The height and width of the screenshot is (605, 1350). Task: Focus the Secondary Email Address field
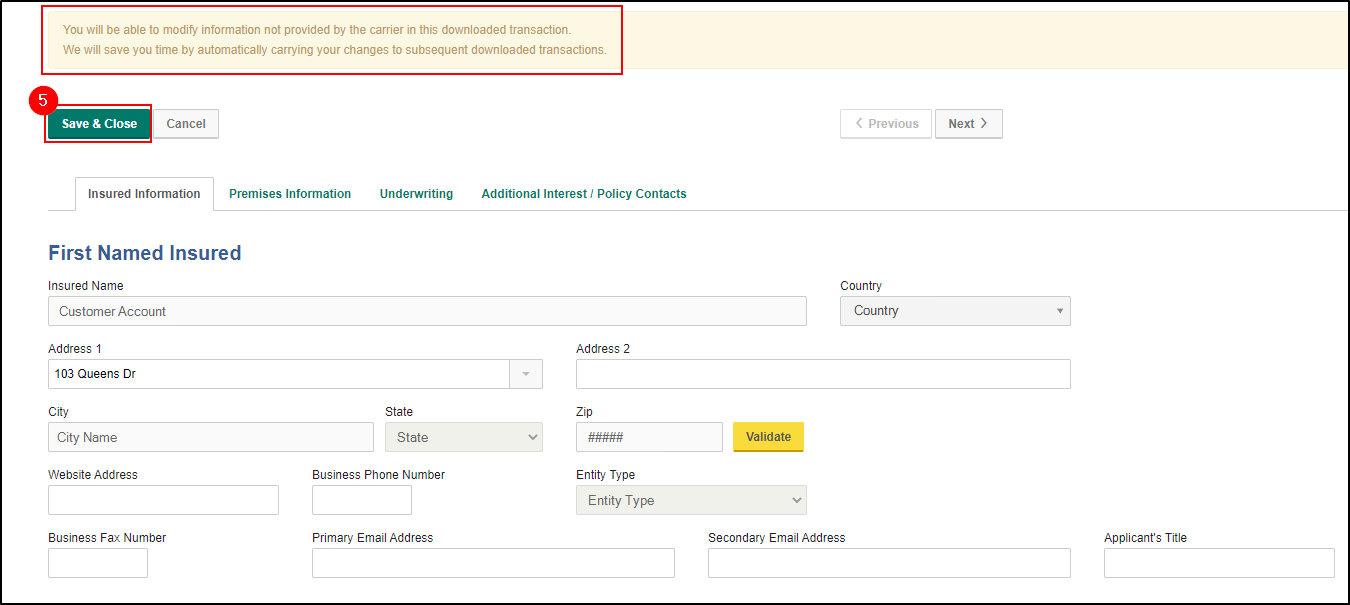click(889, 563)
